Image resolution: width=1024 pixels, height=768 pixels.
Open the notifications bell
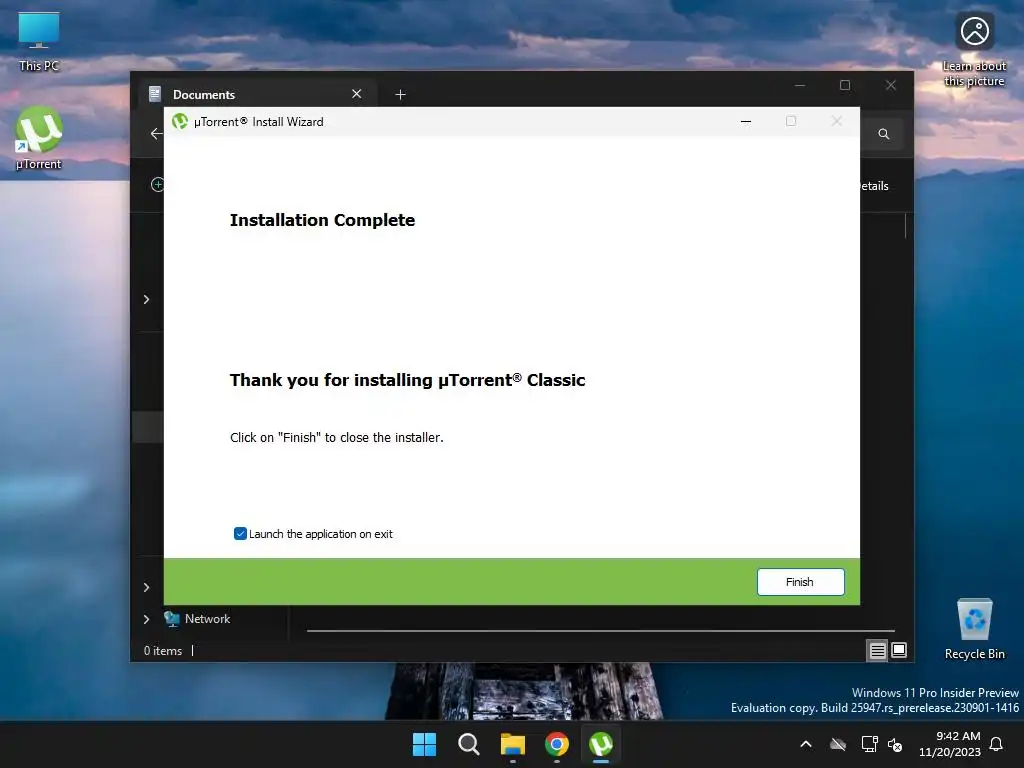click(996, 744)
